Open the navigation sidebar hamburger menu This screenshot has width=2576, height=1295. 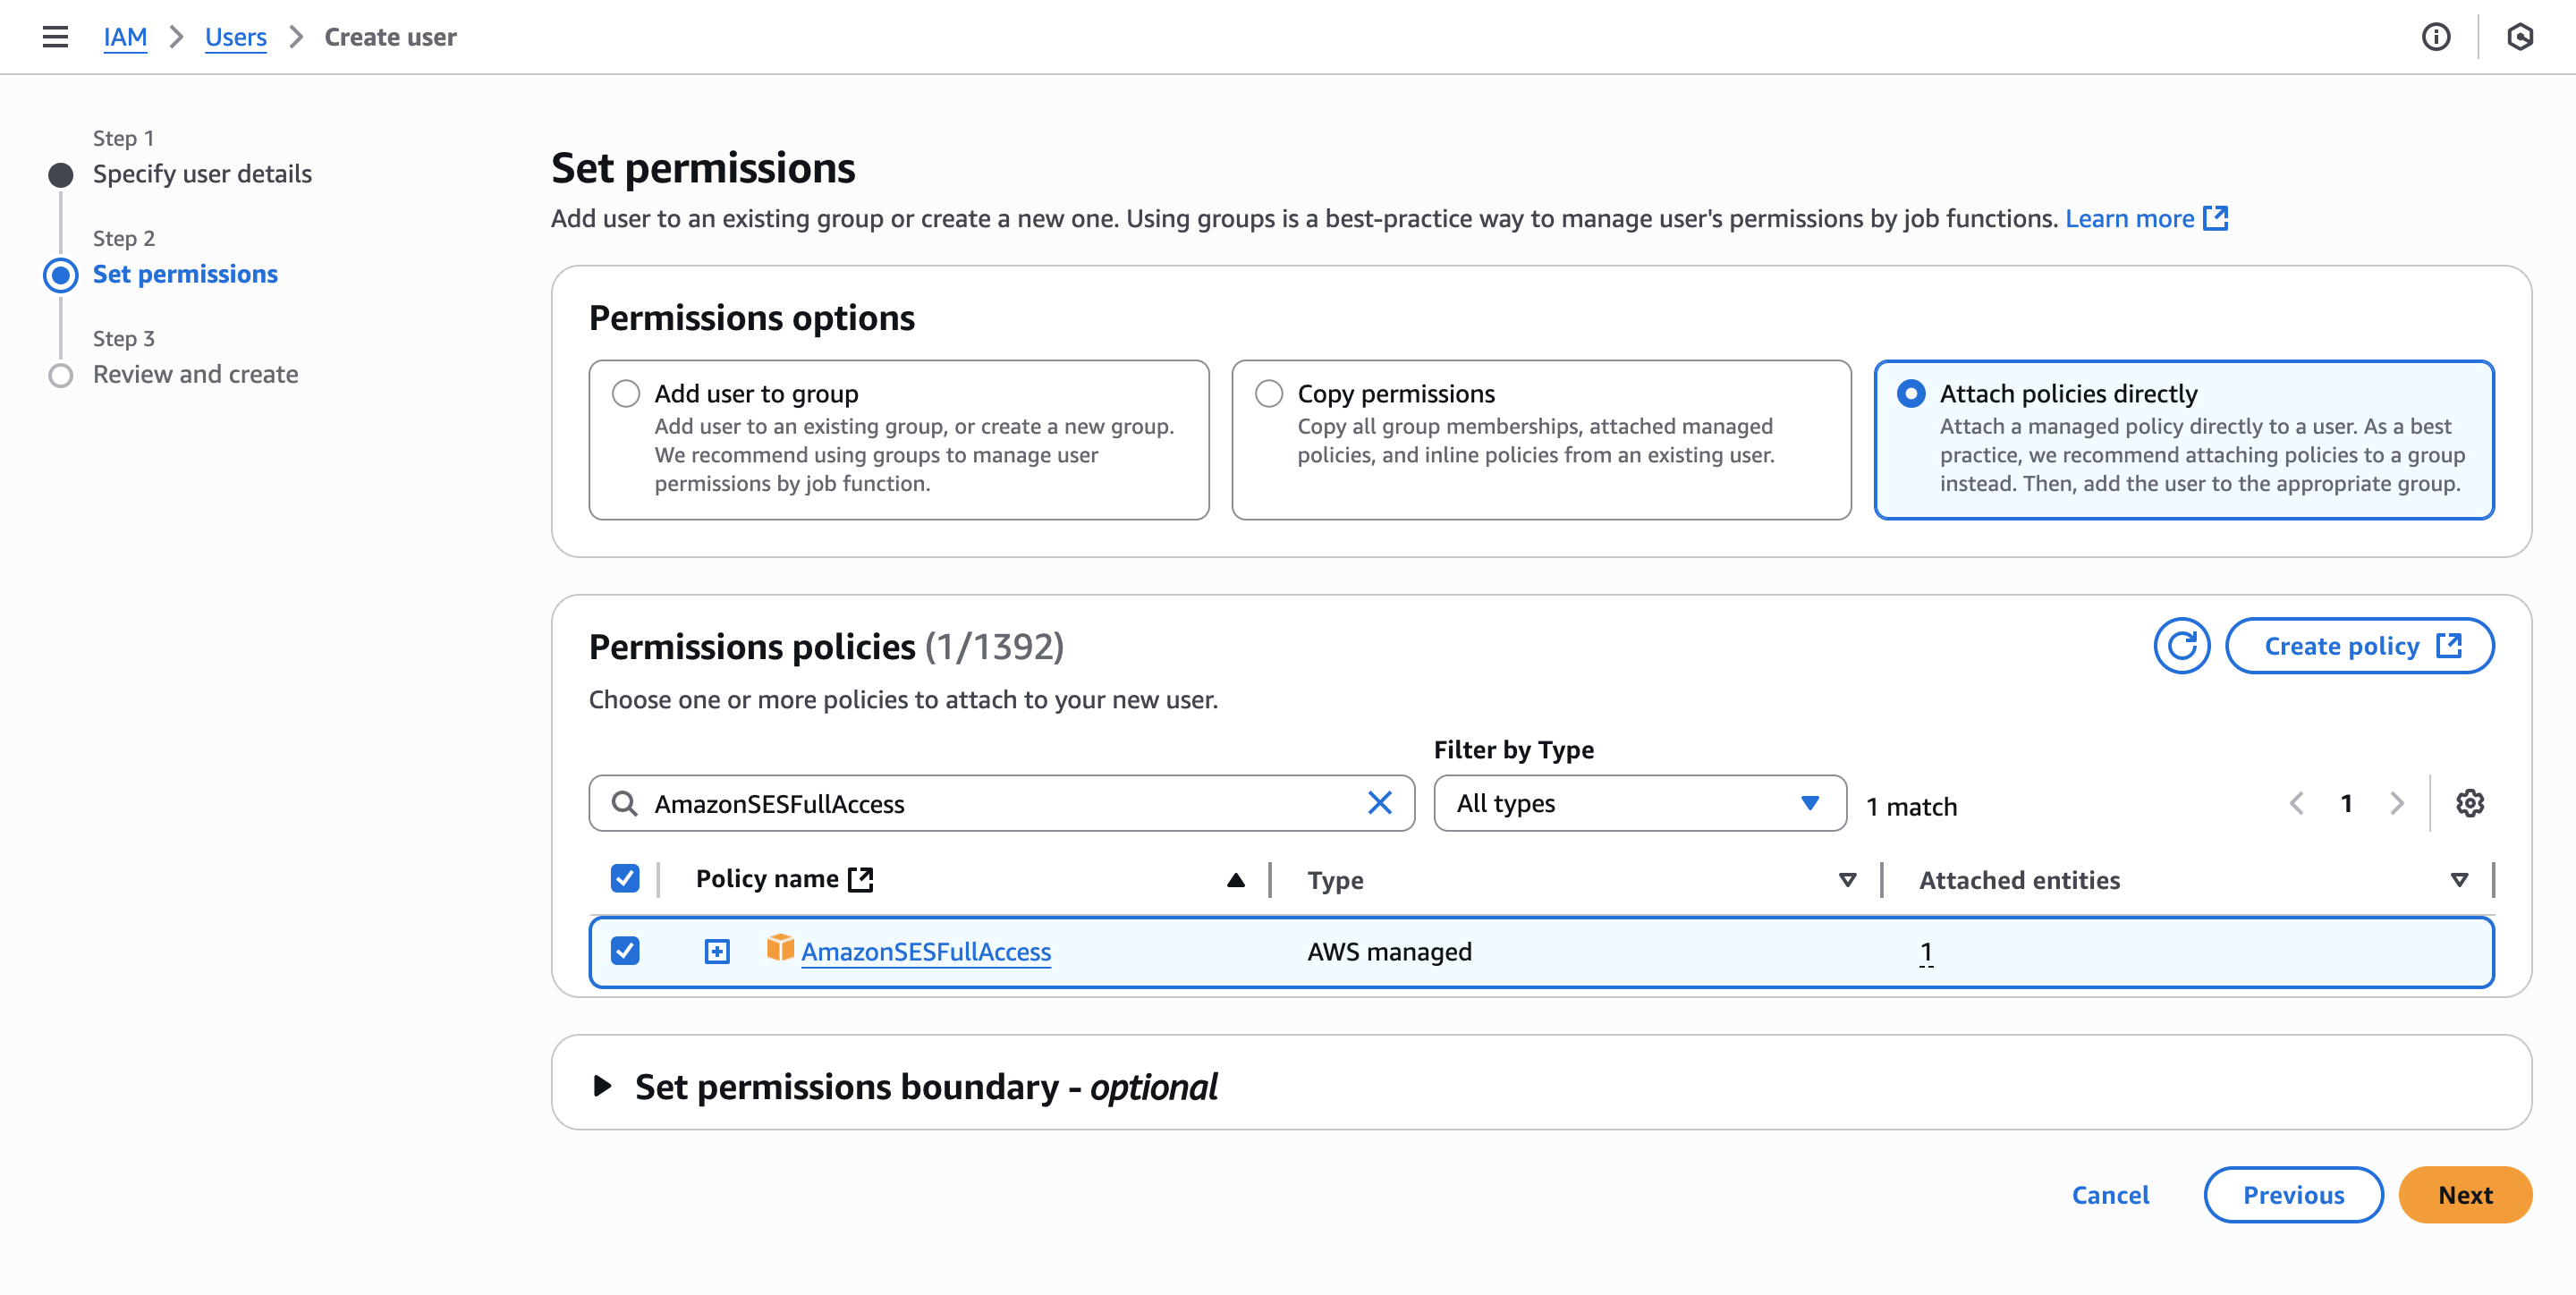[55, 37]
